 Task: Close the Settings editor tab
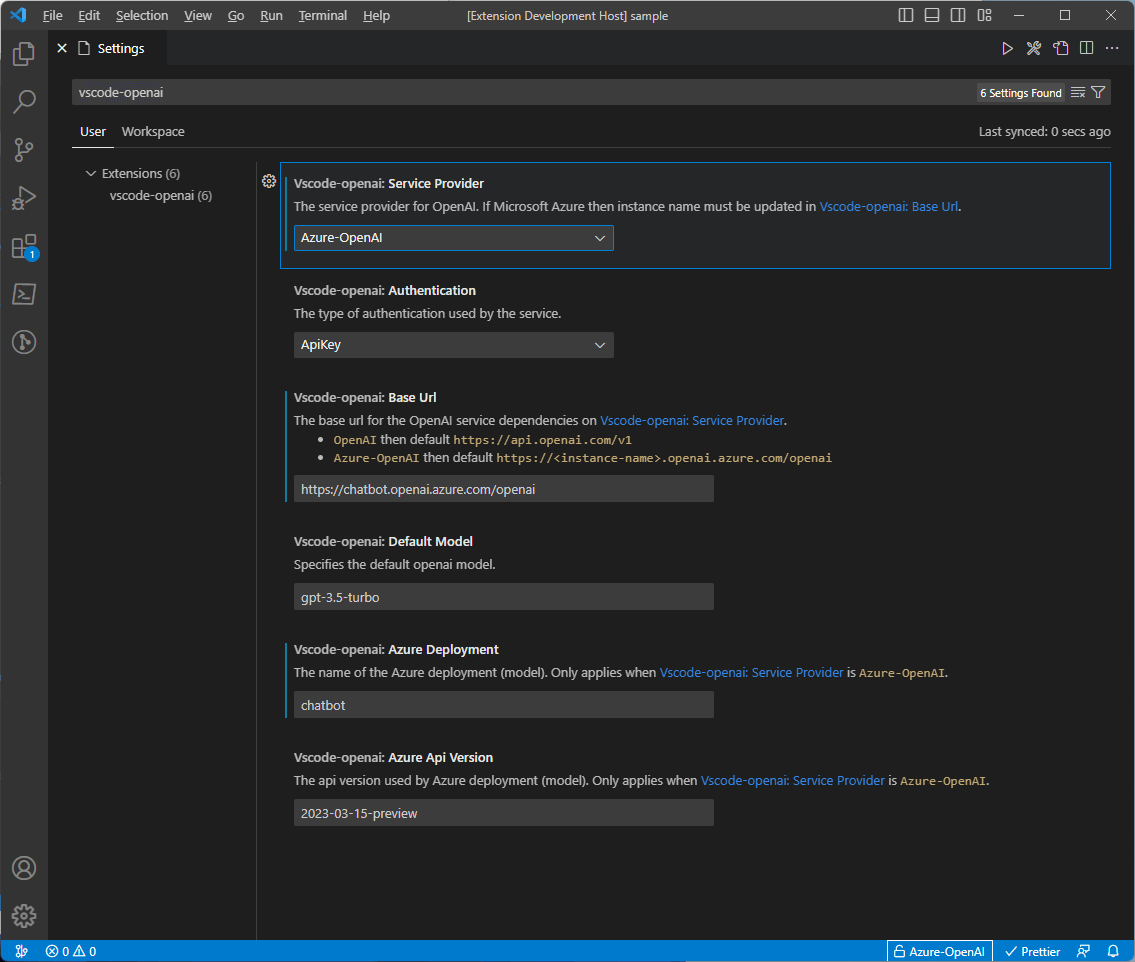(62, 48)
